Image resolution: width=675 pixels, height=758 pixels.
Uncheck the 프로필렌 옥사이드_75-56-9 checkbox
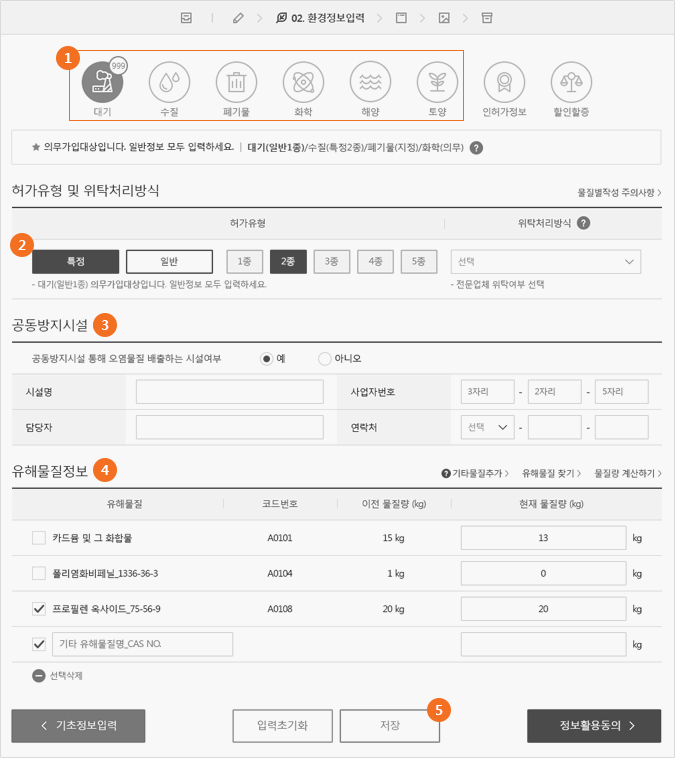click(x=39, y=609)
